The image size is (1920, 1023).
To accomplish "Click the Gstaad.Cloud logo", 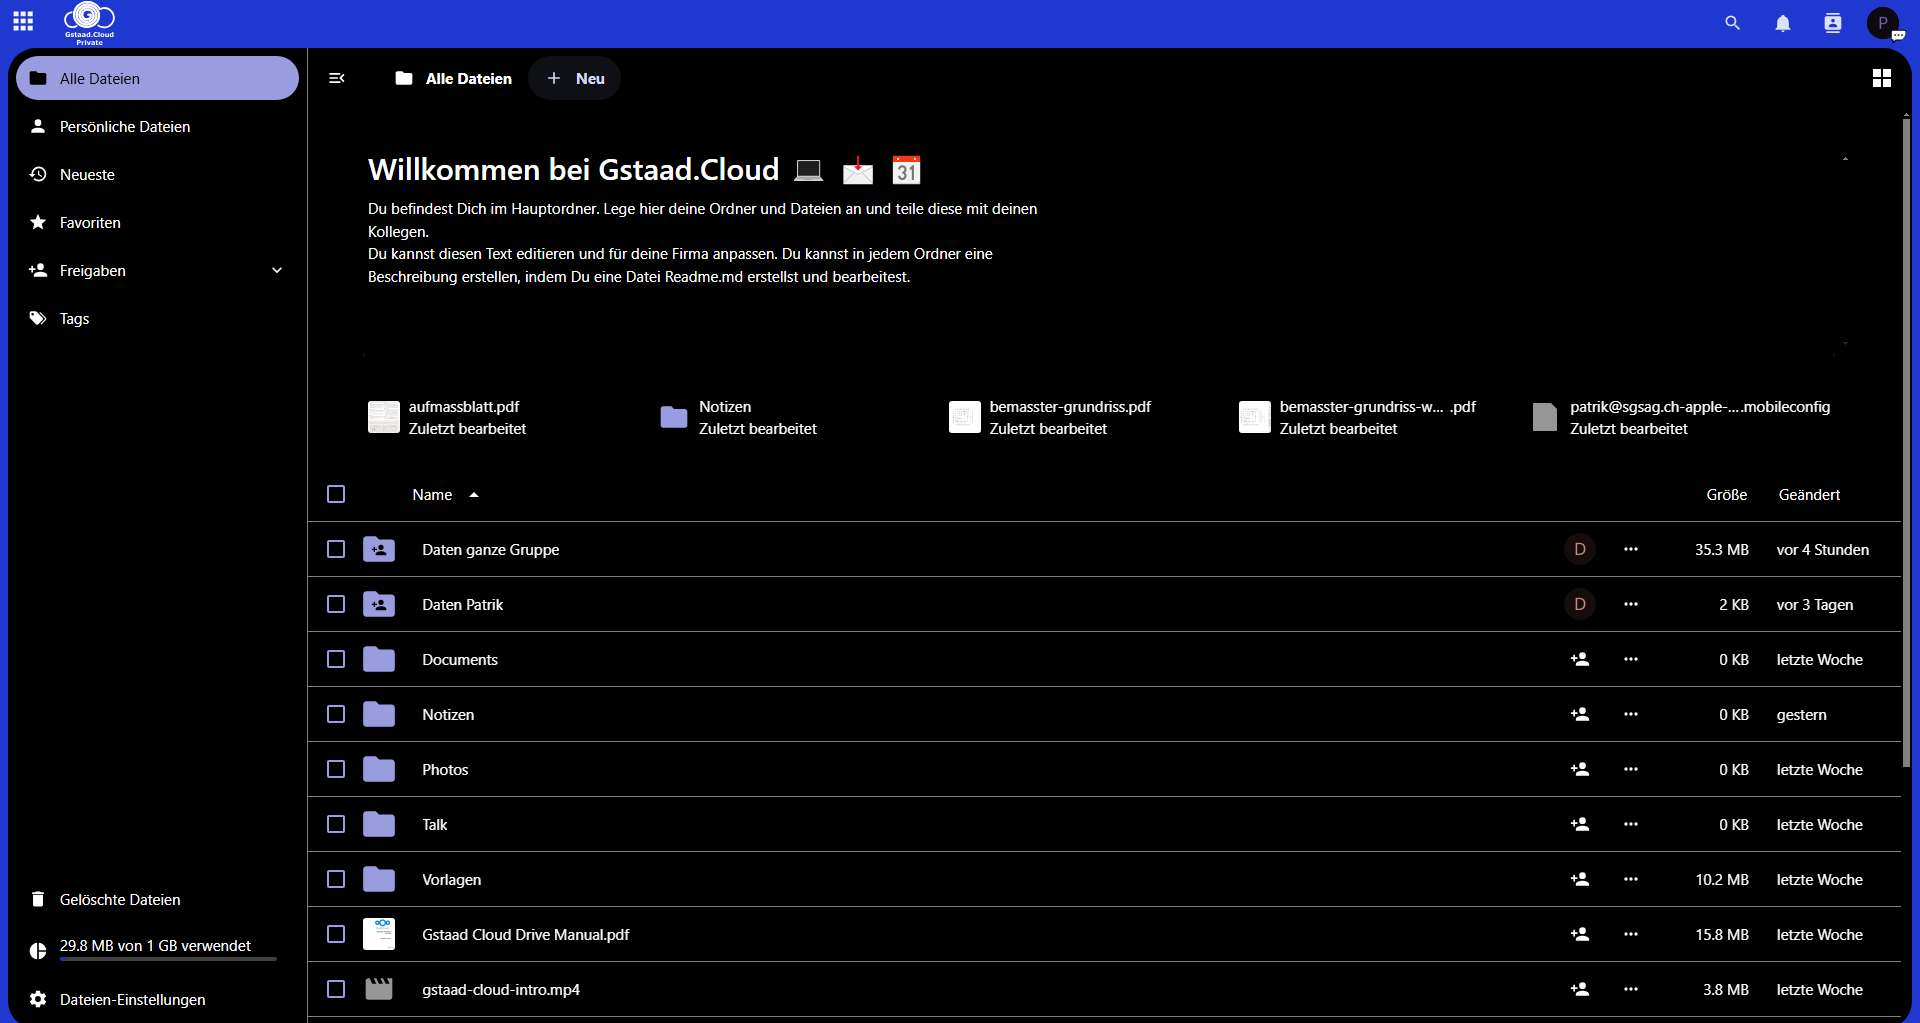I will 89,22.
